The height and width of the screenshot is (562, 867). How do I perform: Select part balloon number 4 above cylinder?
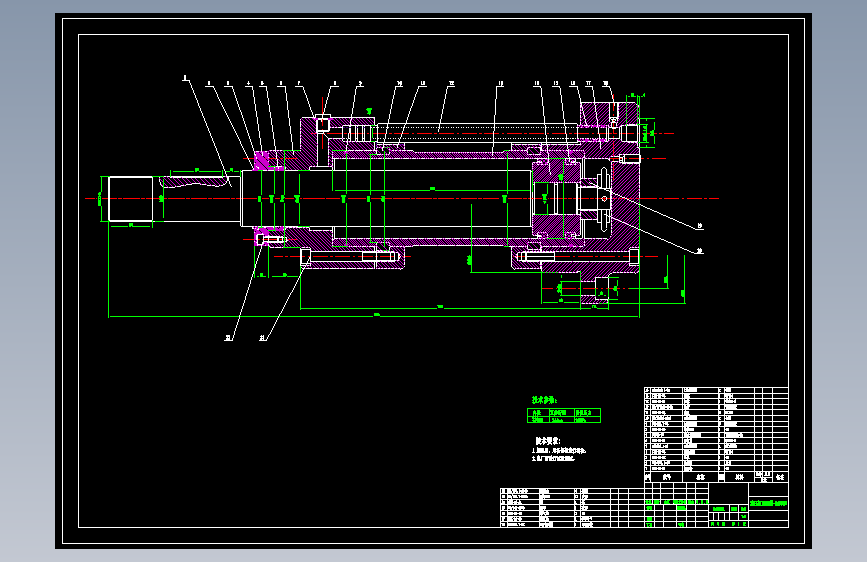click(248, 84)
